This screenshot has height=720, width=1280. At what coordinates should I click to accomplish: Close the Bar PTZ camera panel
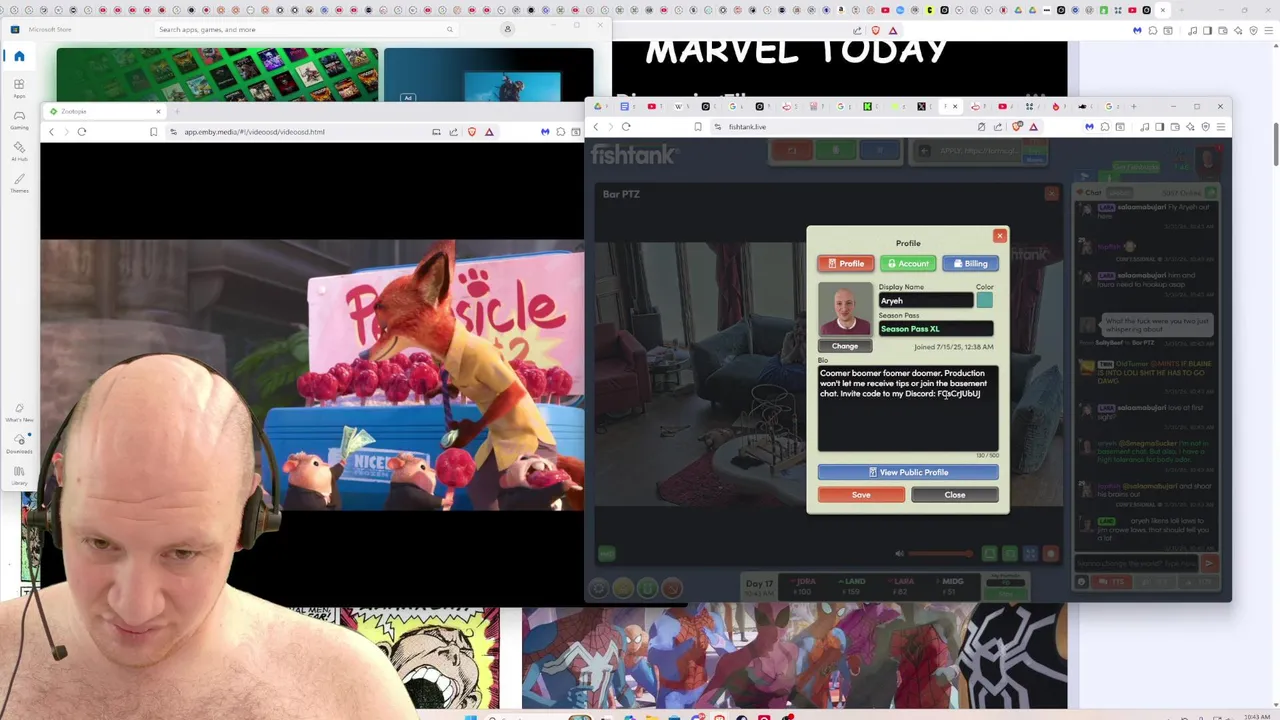coord(1051,194)
